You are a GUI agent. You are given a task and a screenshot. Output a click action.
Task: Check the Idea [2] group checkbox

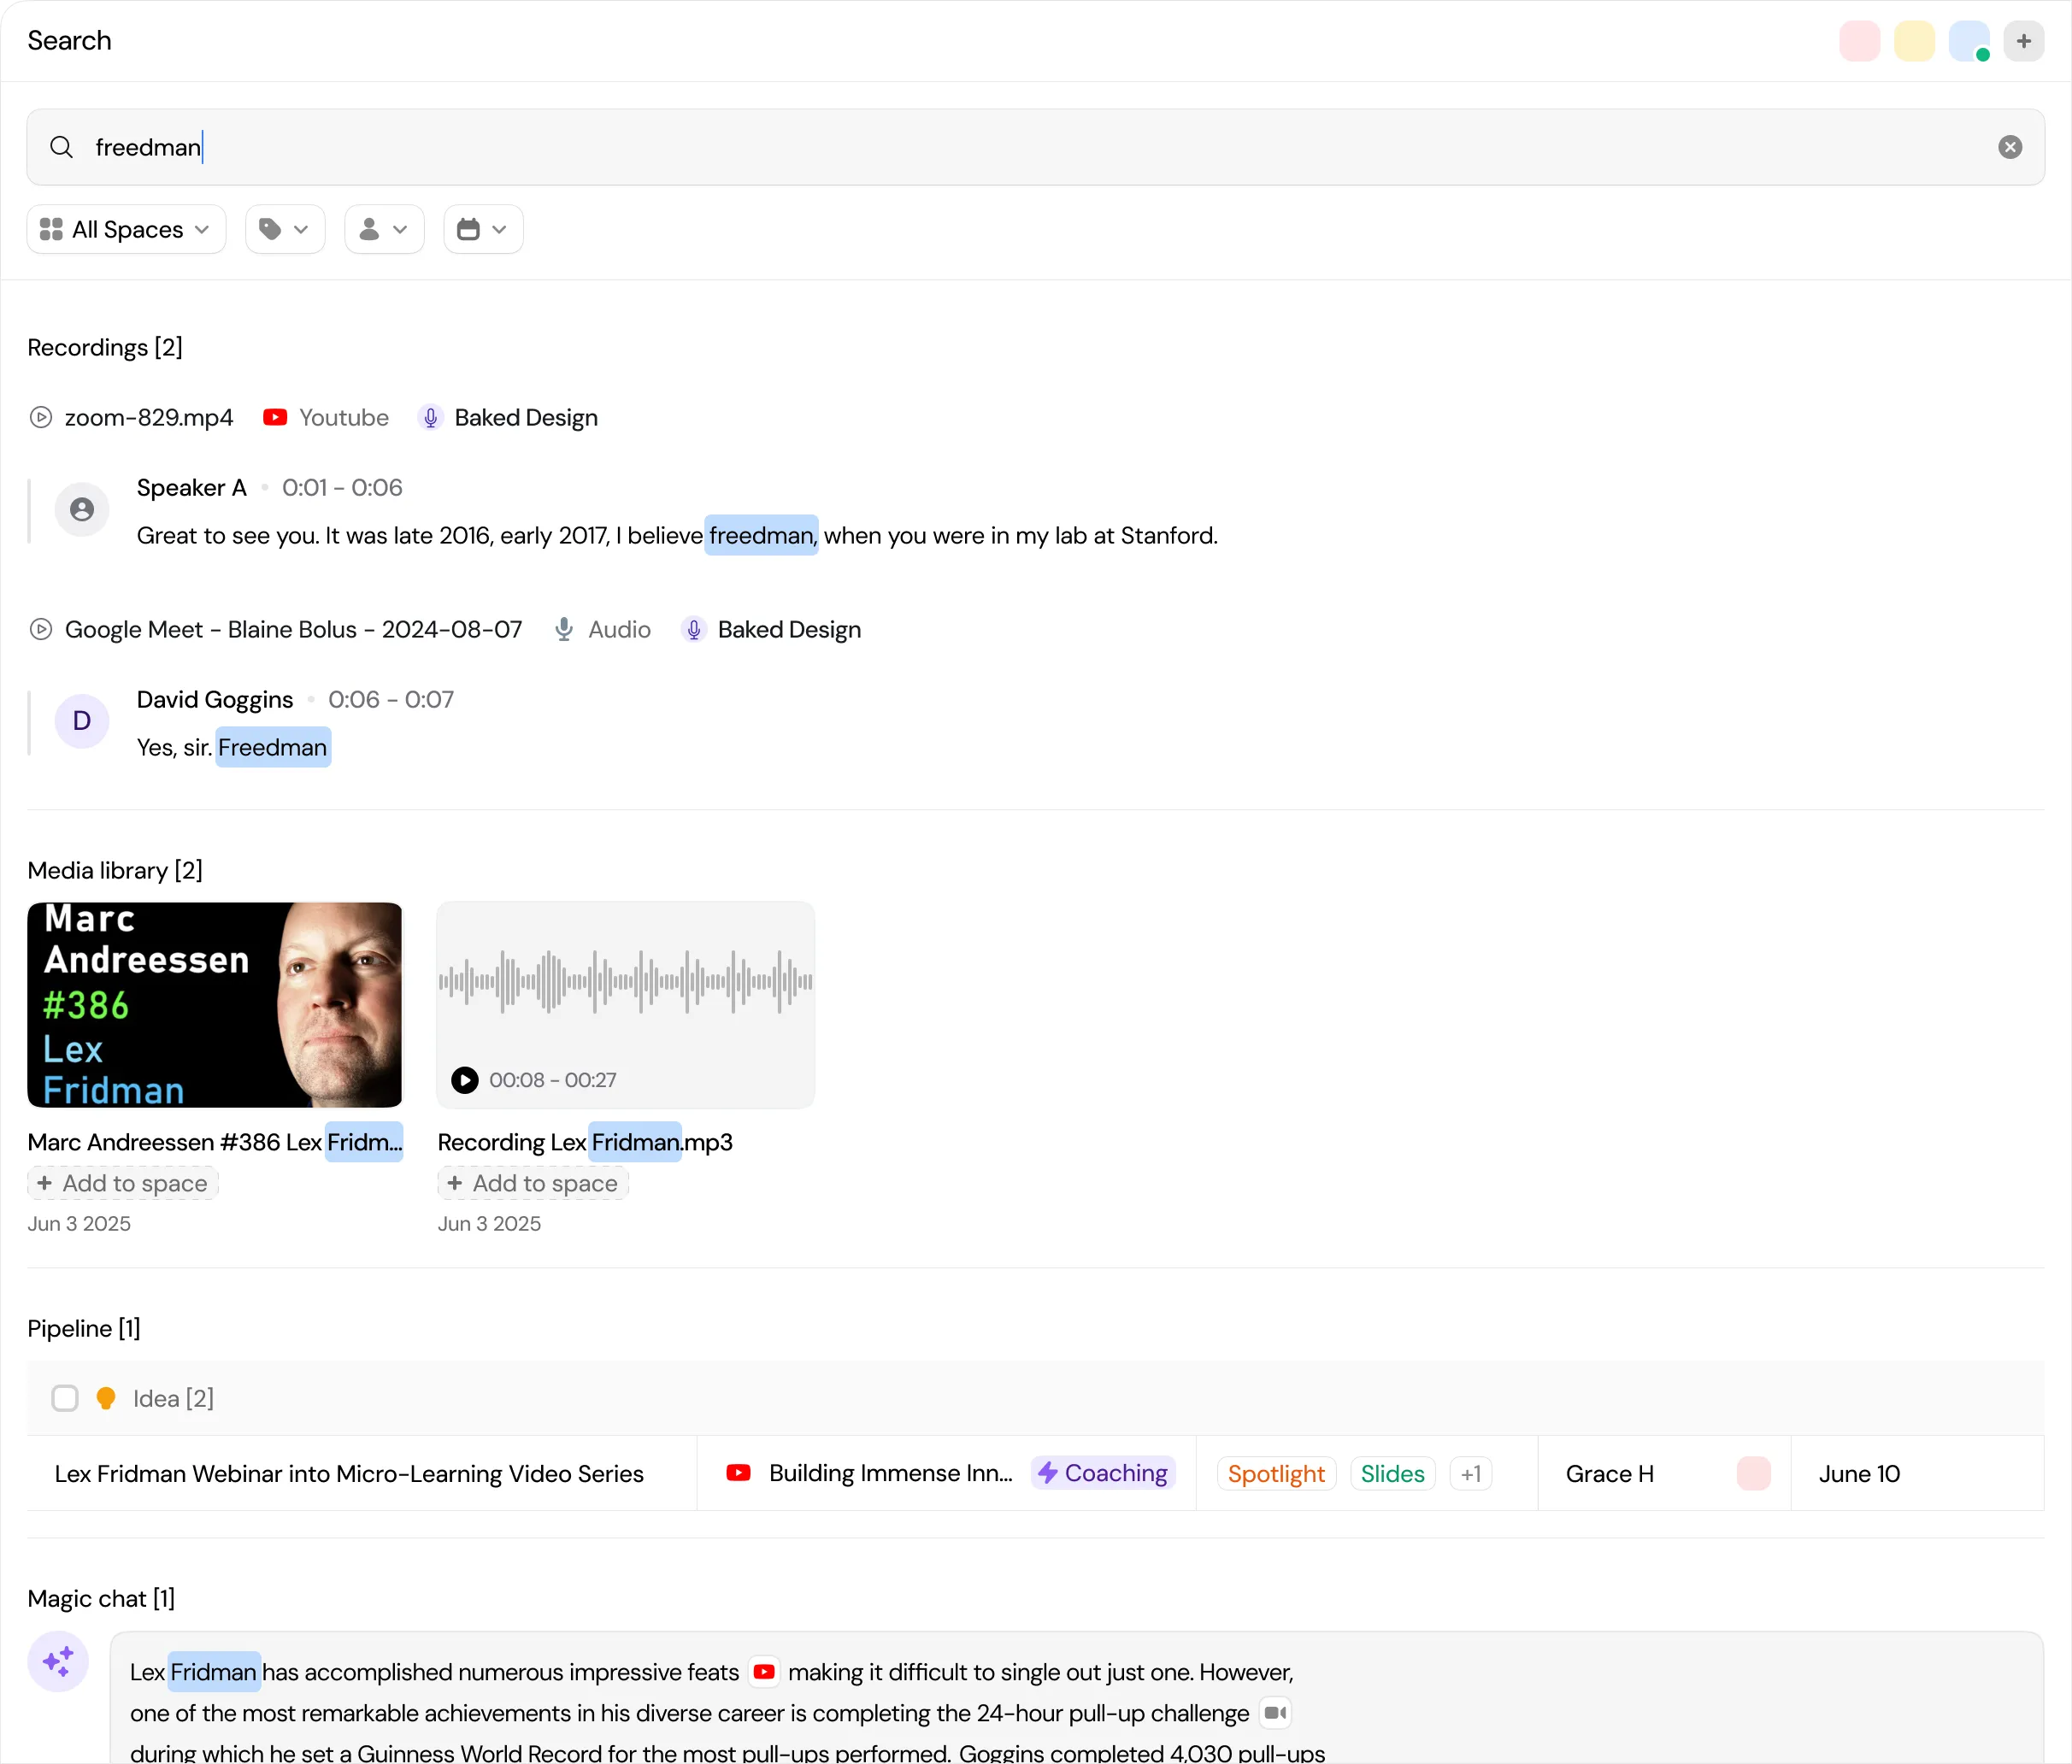tap(65, 1398)
